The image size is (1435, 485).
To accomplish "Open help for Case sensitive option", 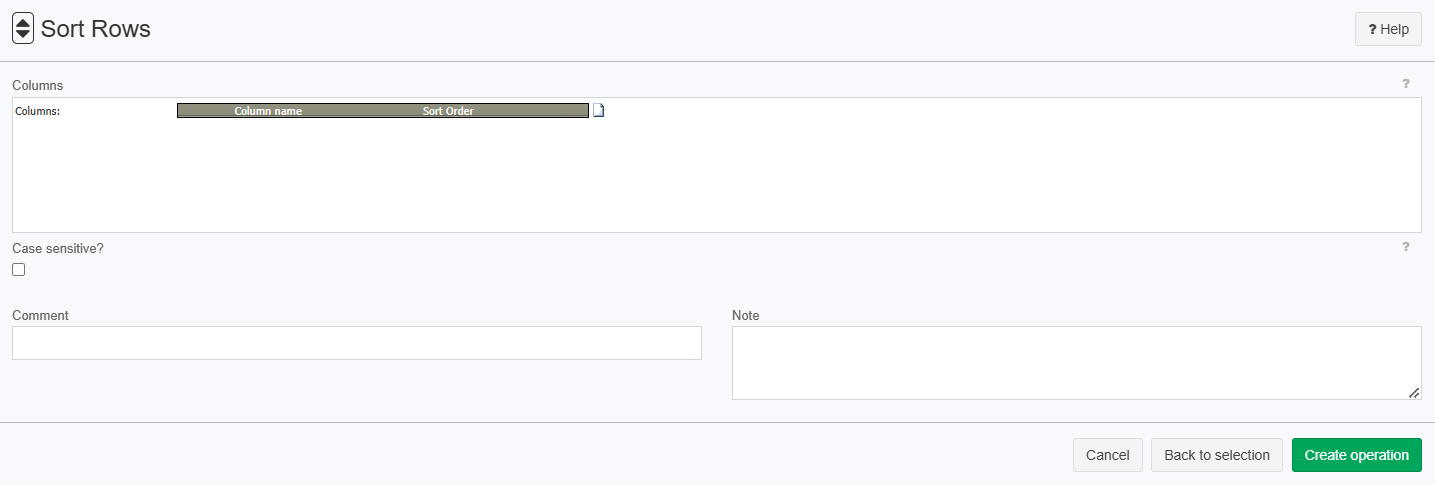I will 1405,247.
